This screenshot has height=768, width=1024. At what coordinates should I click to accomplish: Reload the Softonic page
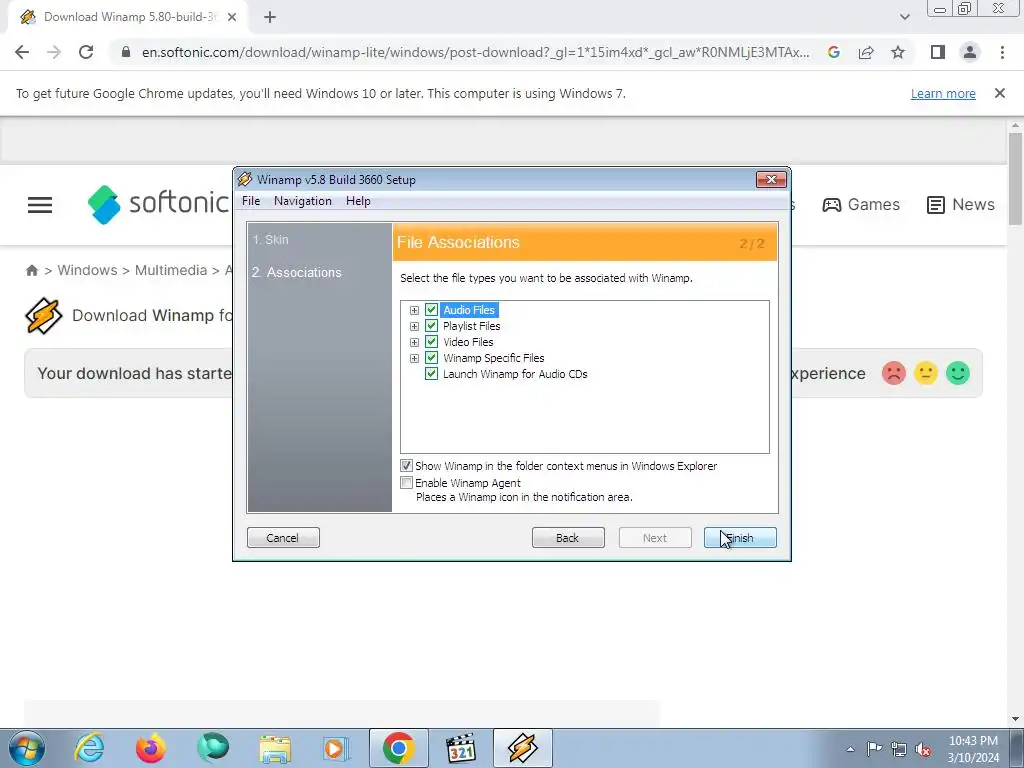(x=86, y=52)
